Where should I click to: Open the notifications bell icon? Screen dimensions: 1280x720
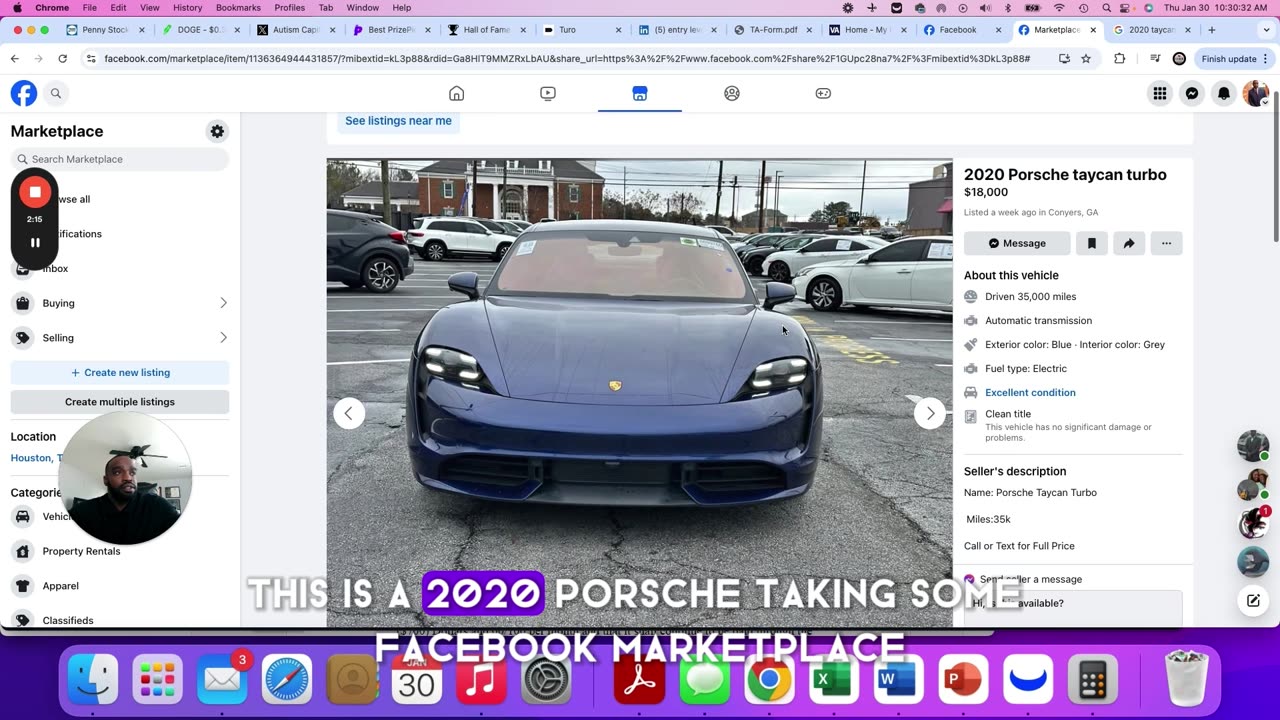(x=1224, y=93)
